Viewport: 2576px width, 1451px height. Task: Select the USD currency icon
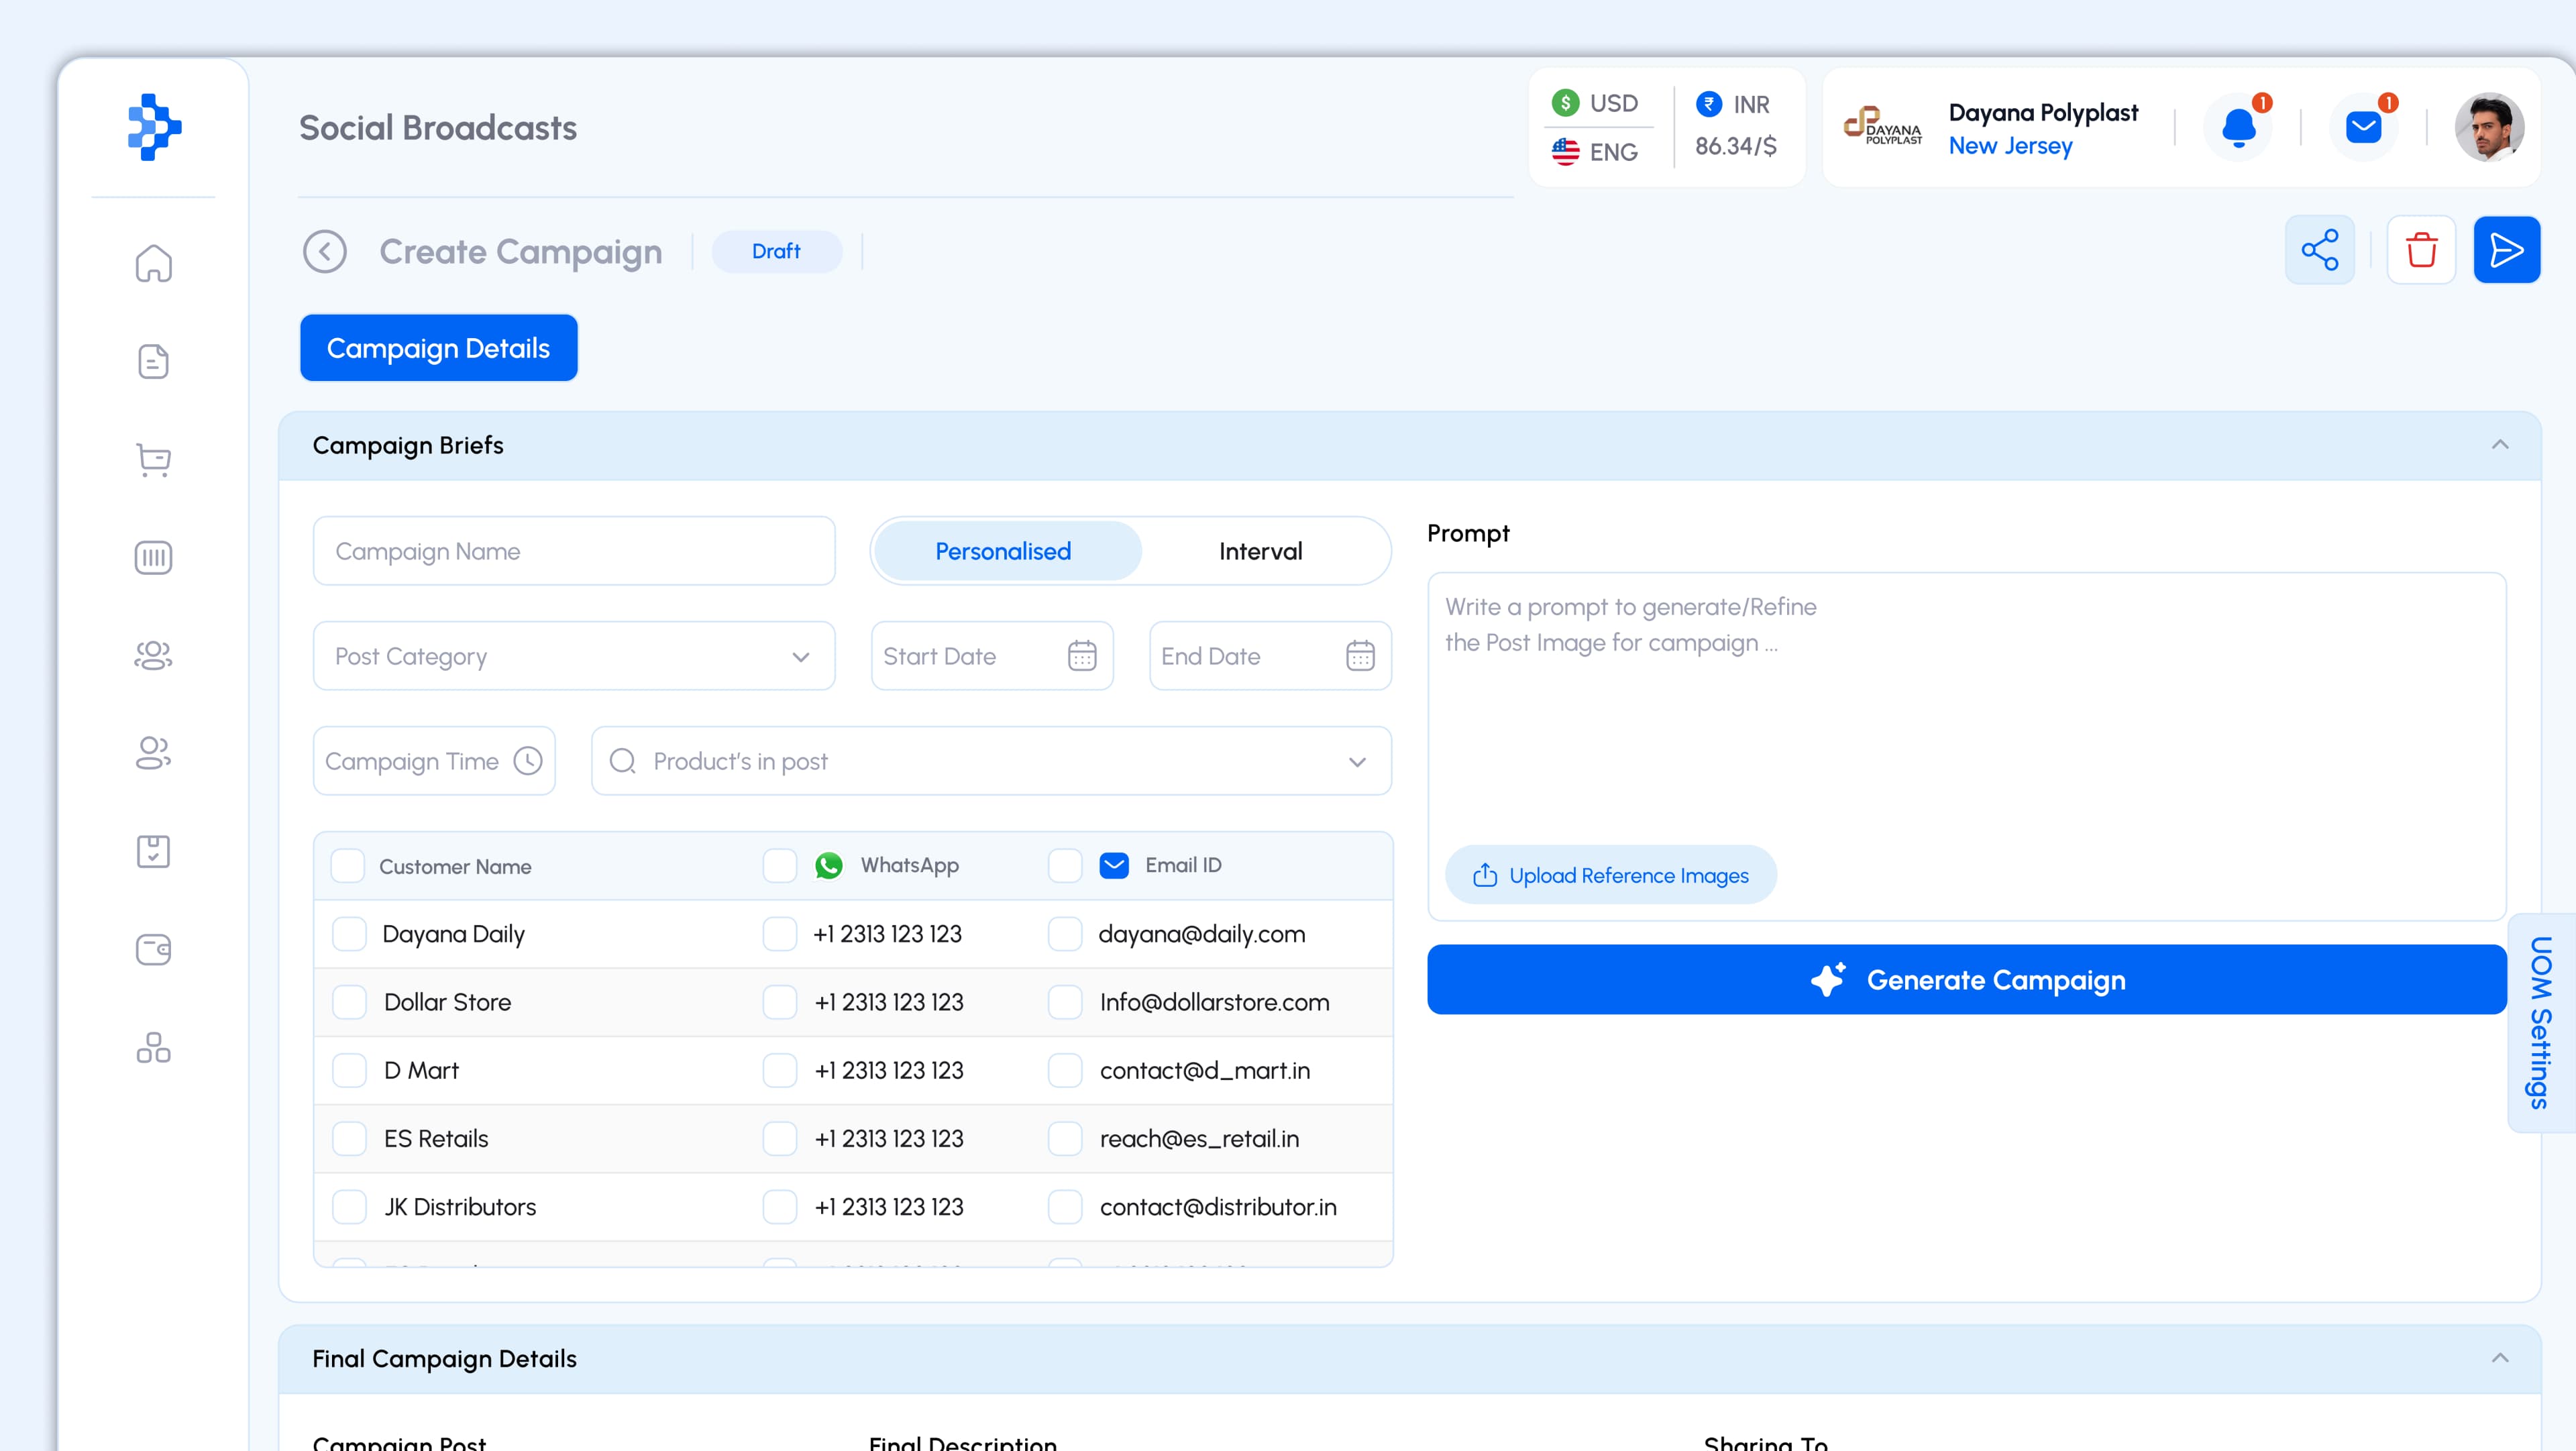1565,103
